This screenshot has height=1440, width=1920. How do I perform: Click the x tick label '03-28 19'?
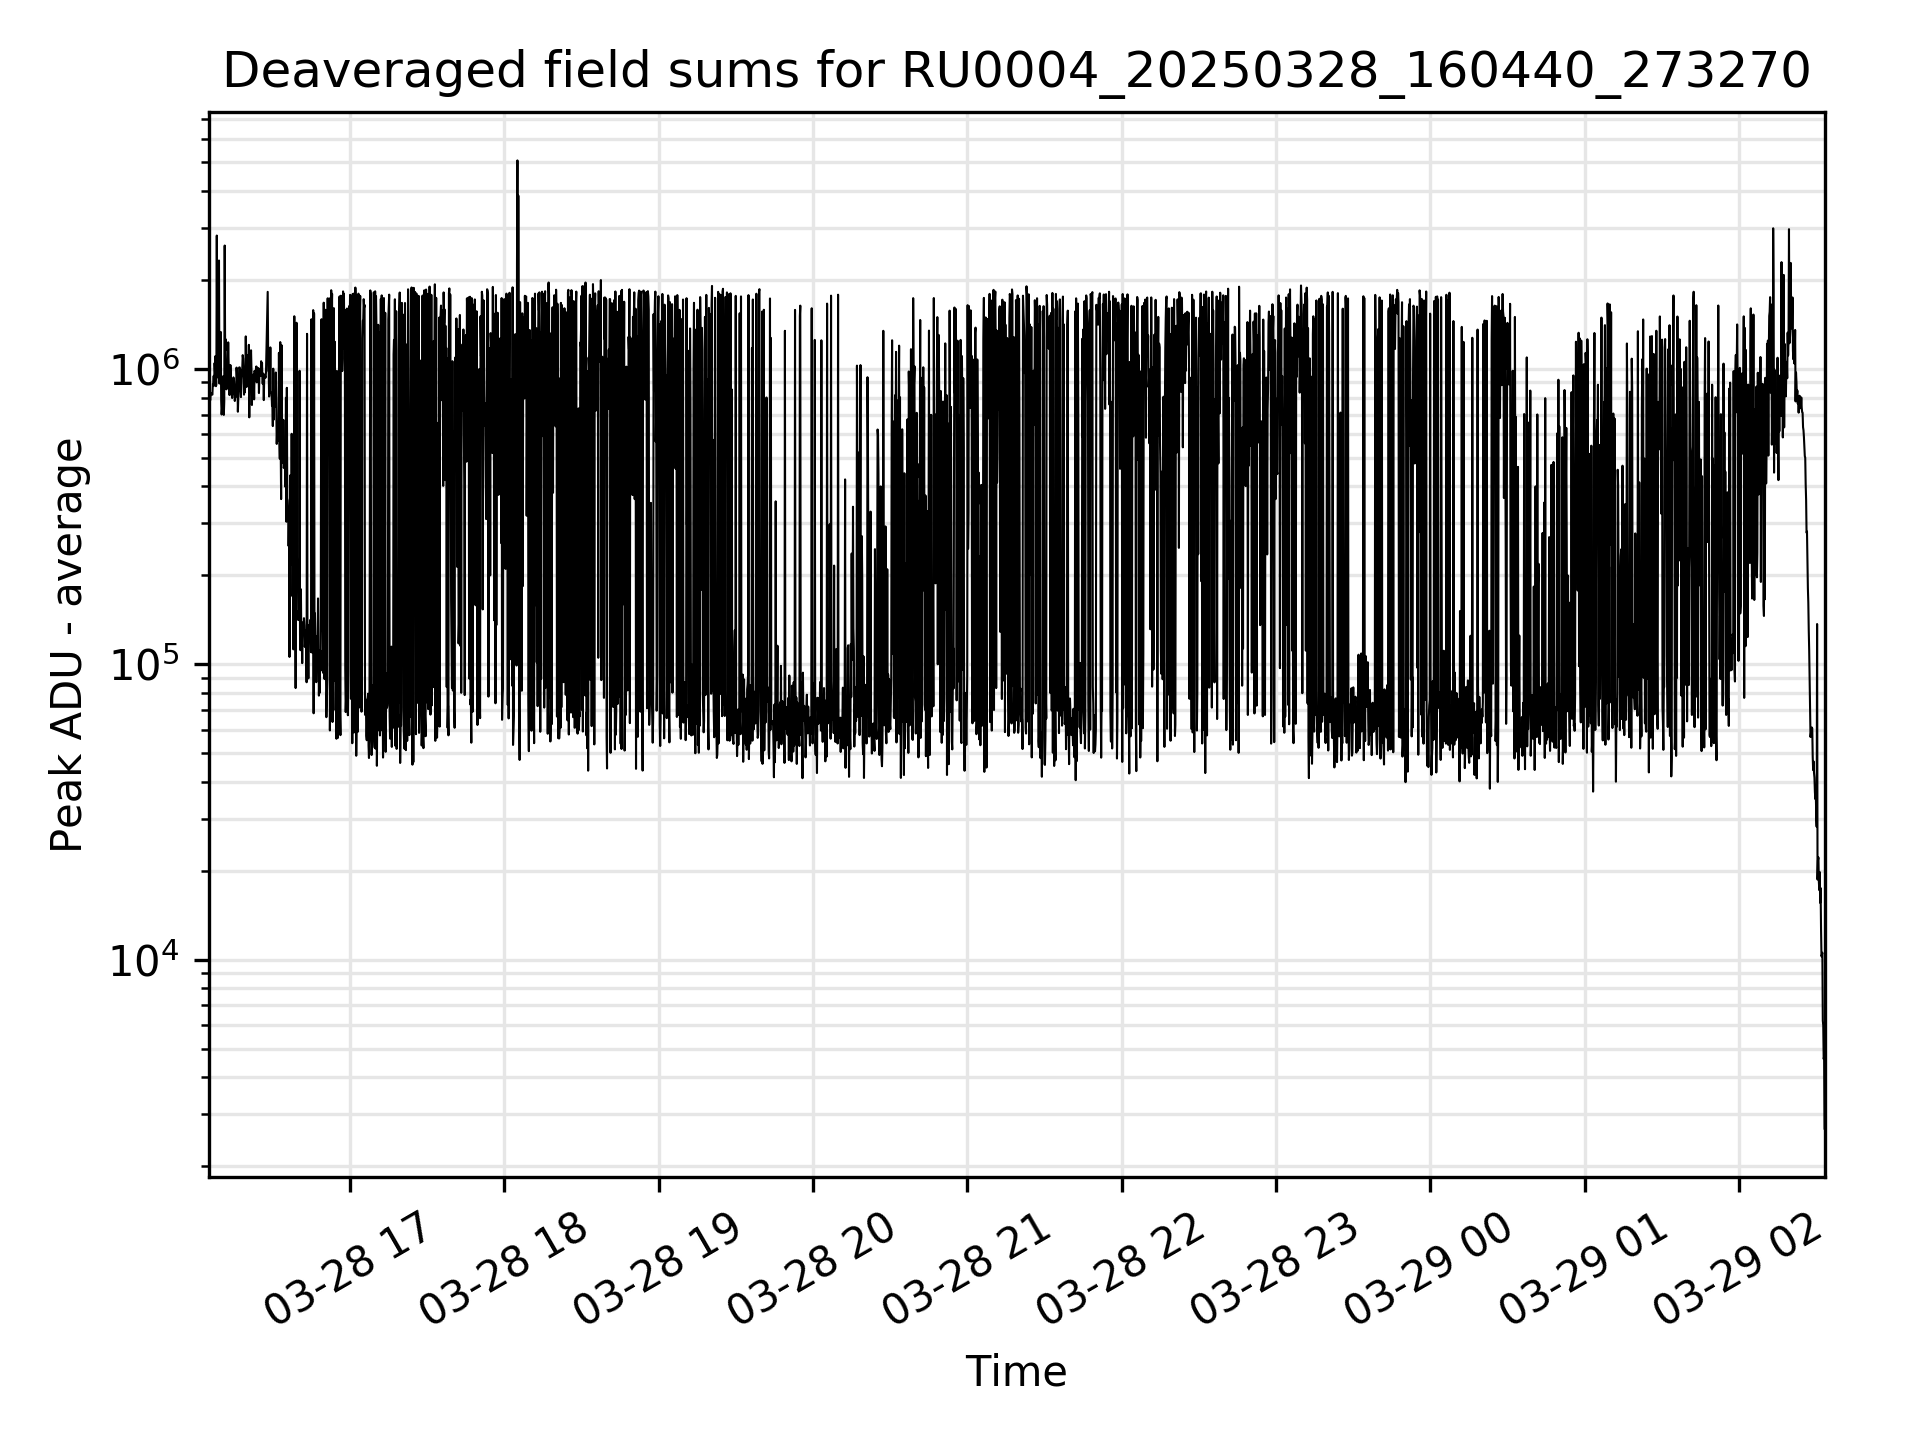[x=655, y=1269]
